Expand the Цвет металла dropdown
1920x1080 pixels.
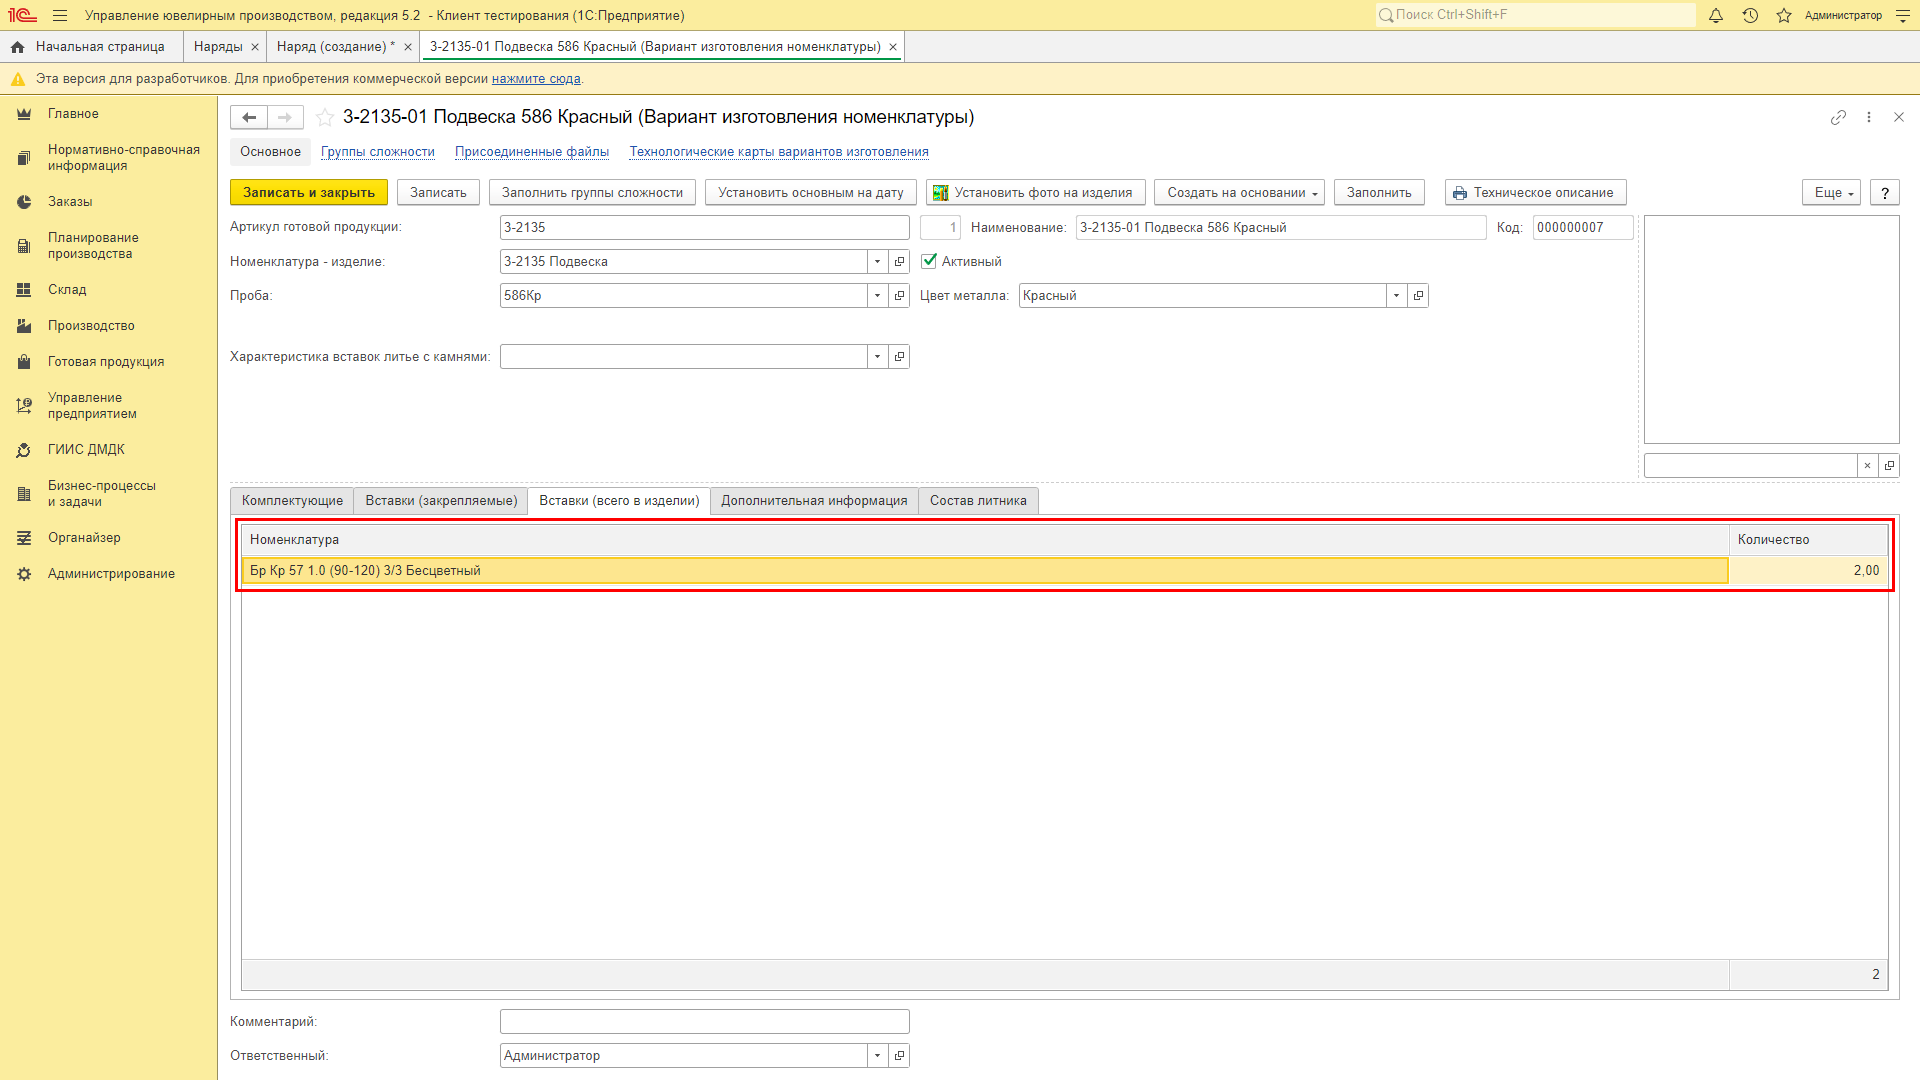tap(1396, 296)
